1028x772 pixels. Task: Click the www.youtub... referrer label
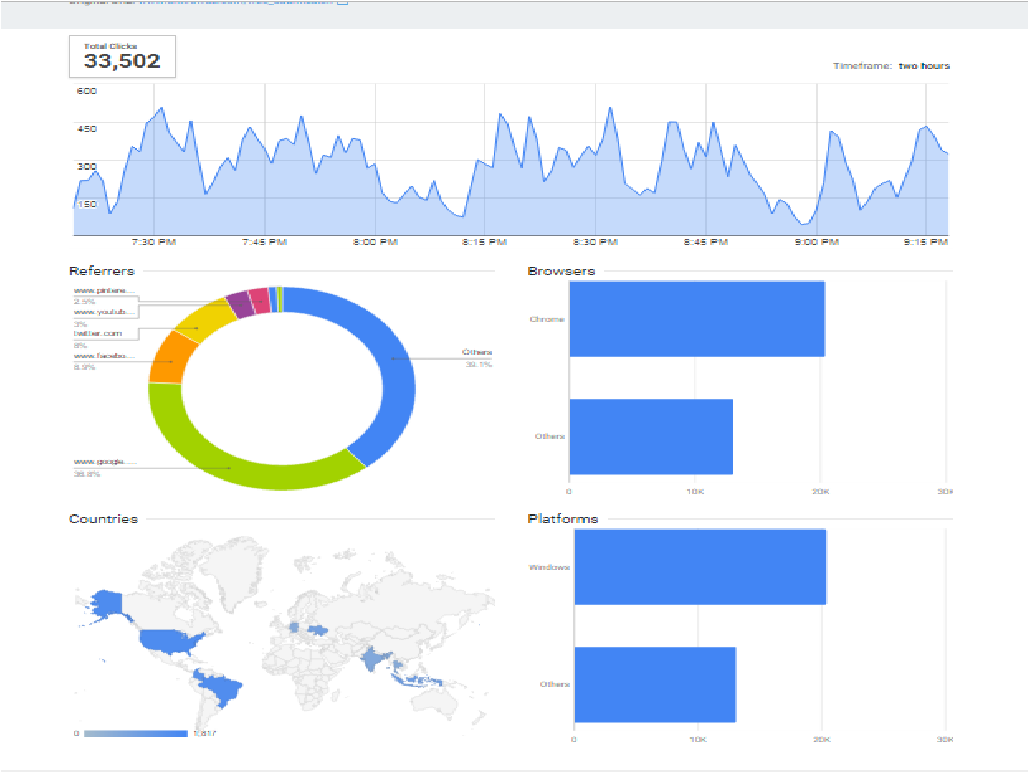[x=104, y=312]
